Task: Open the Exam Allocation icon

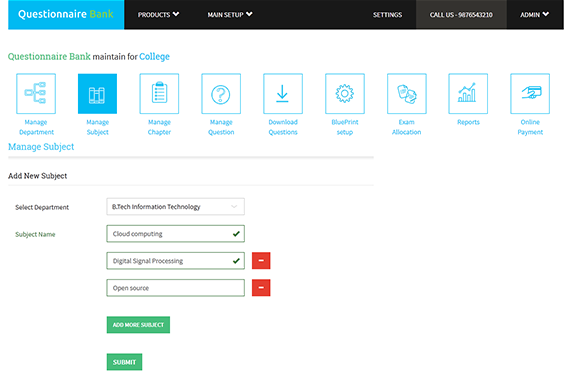Action: click(x=407, y=94)
